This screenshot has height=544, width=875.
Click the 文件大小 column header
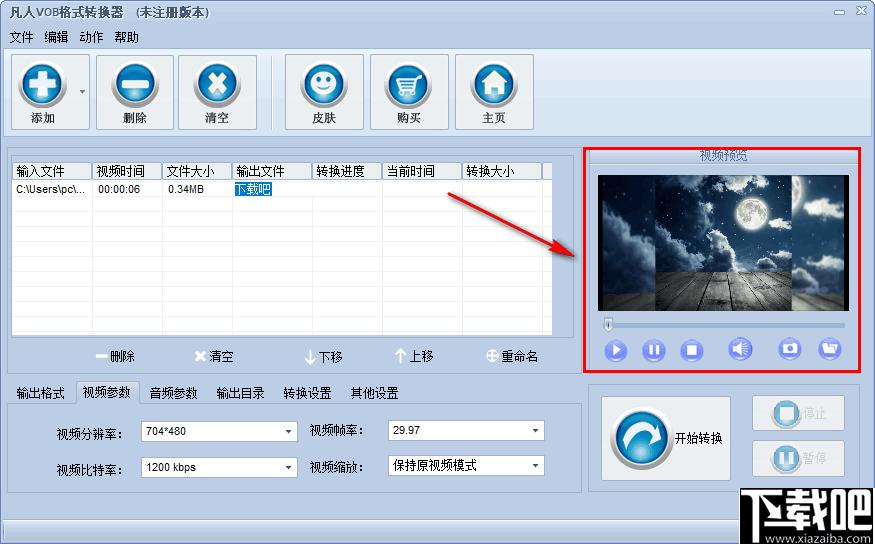pos(197,171)
